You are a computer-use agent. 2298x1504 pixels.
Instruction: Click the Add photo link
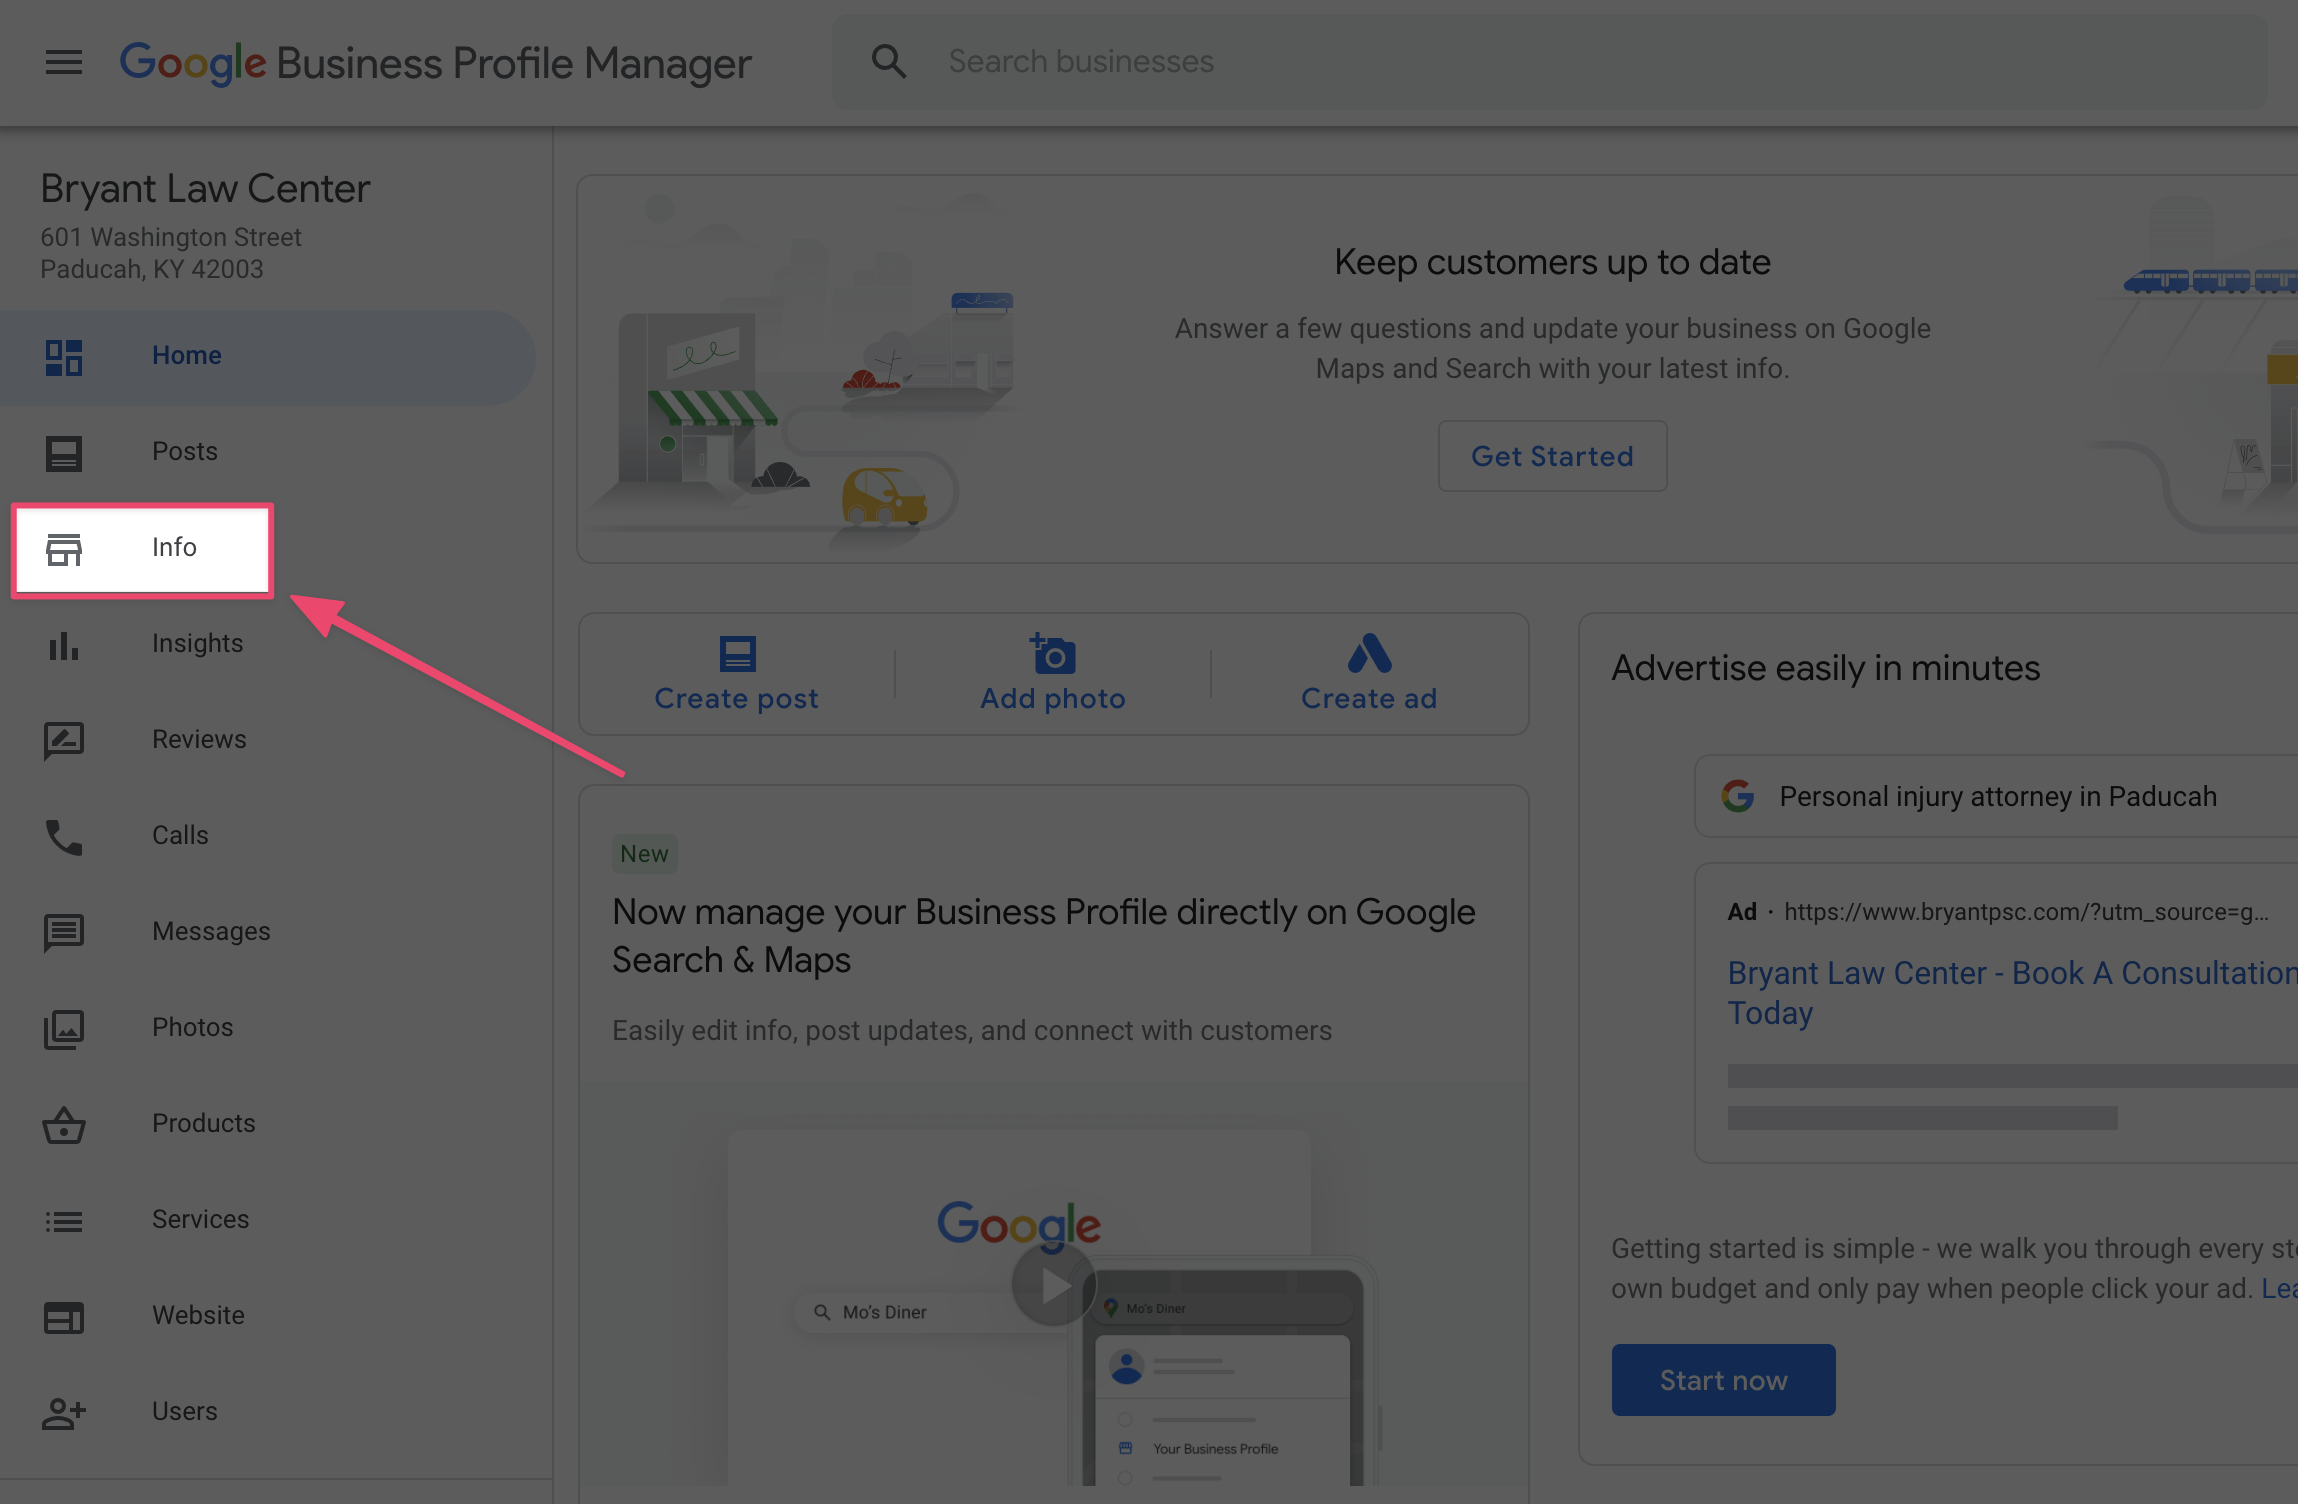pyautogui.click(x=1053, y=699)
